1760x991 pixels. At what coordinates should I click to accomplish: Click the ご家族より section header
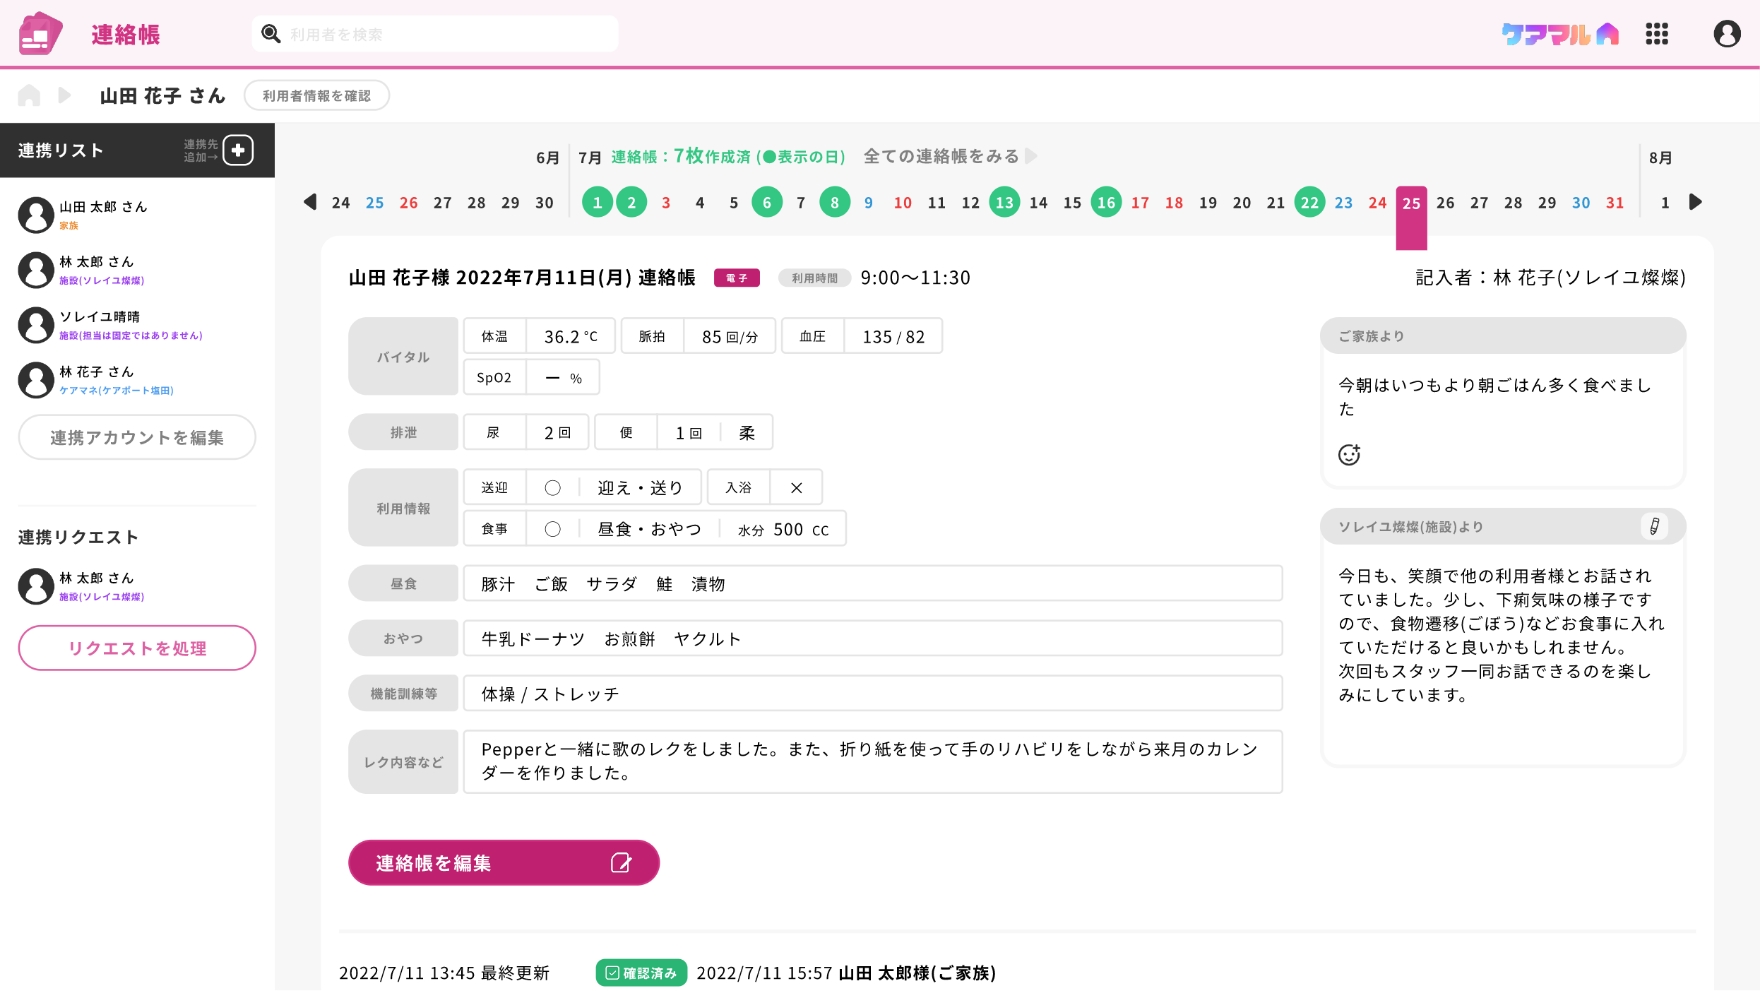[x=1503, y=336]
